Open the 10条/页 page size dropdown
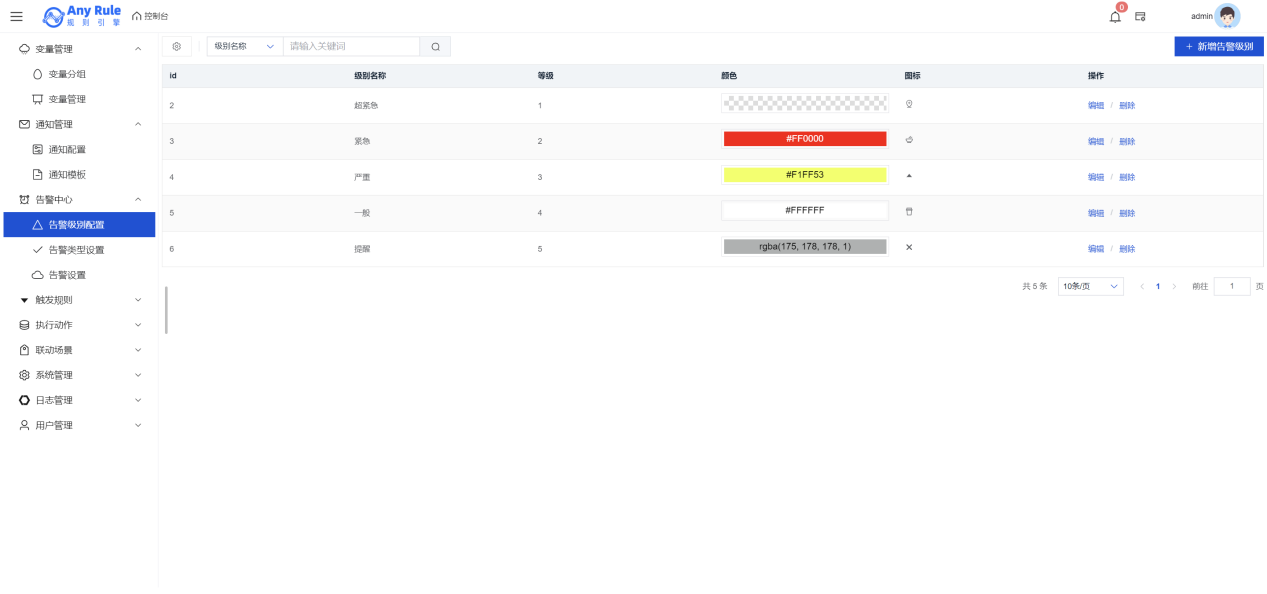Viewport: 1267px width, 594px height. point(1090,286)
